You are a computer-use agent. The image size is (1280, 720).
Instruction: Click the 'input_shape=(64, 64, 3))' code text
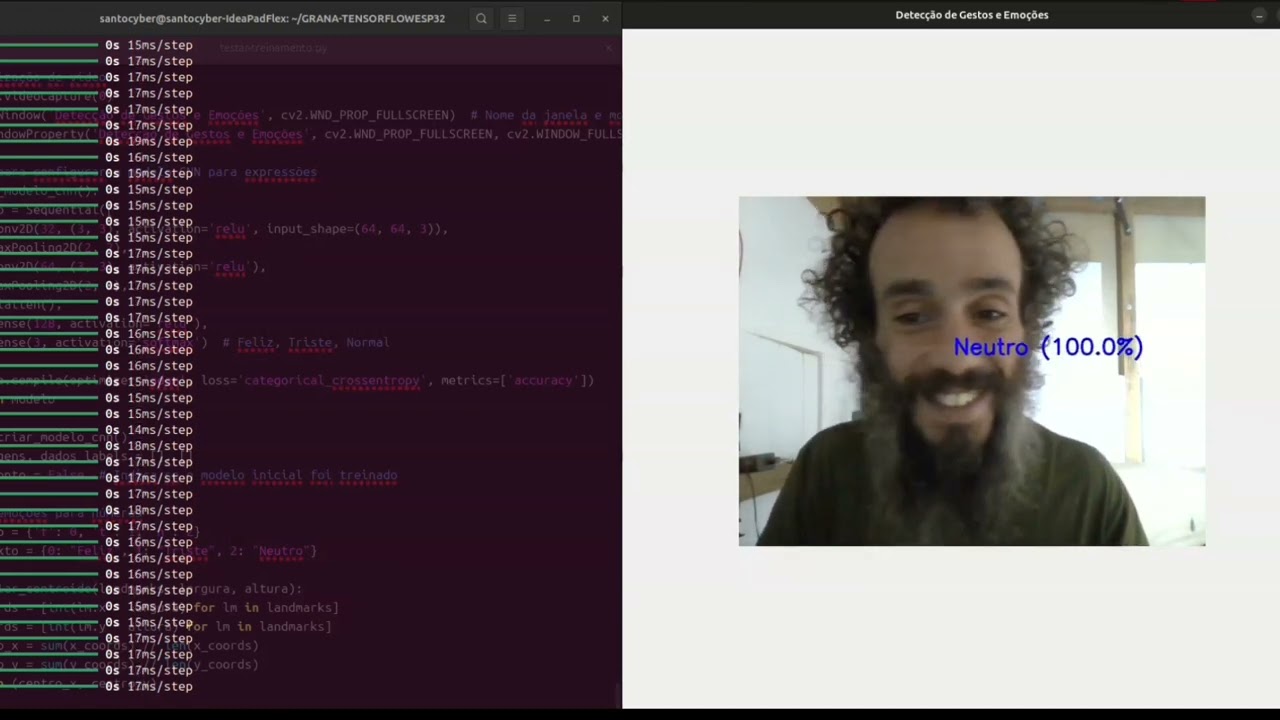point(357,229)
